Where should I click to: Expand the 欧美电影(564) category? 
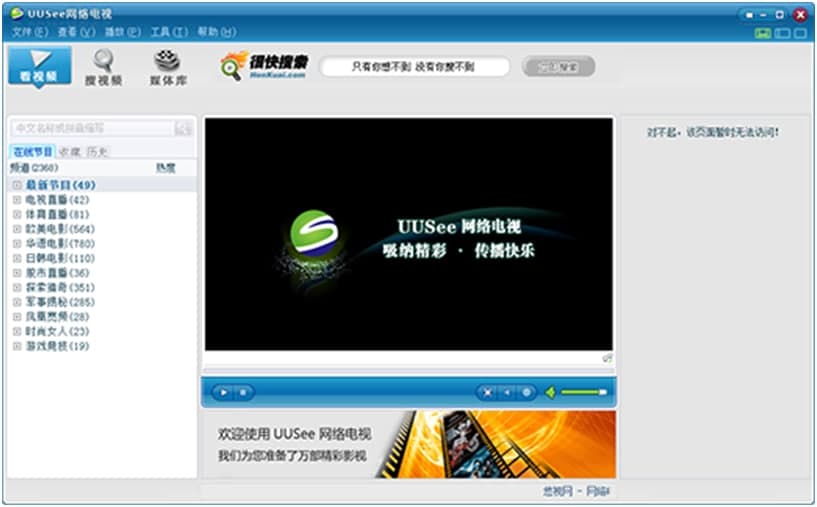point(17,229)
